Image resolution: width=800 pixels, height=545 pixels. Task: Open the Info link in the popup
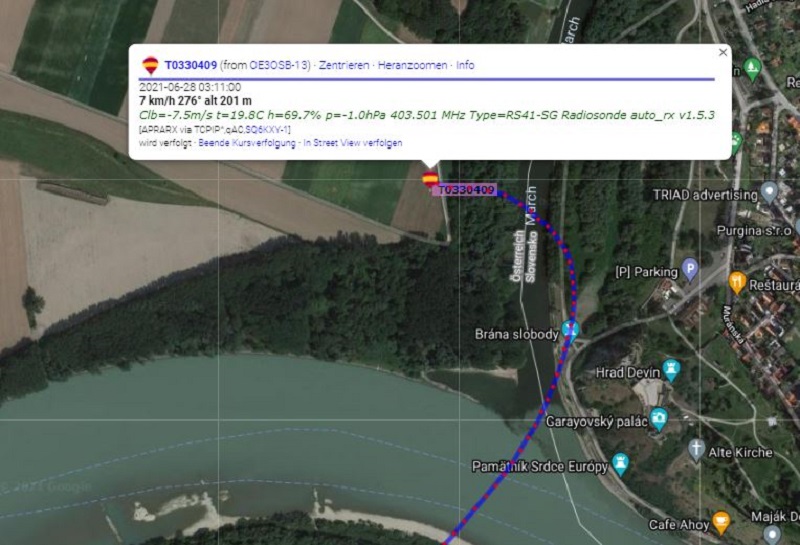[465, 65]
